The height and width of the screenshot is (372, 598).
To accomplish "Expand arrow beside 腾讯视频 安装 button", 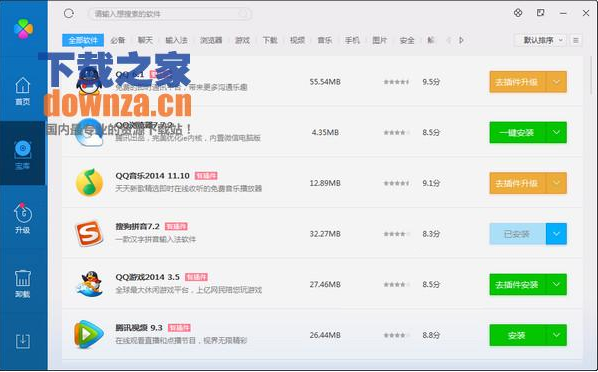I will coord(556,335).
